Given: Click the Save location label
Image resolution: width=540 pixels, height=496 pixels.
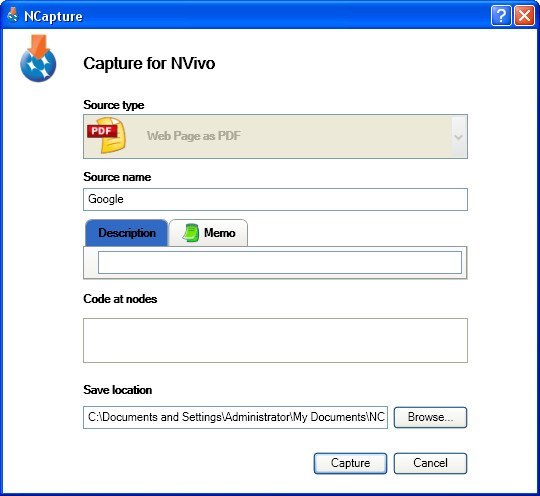Looking at the screenshot, I should 117,390.
